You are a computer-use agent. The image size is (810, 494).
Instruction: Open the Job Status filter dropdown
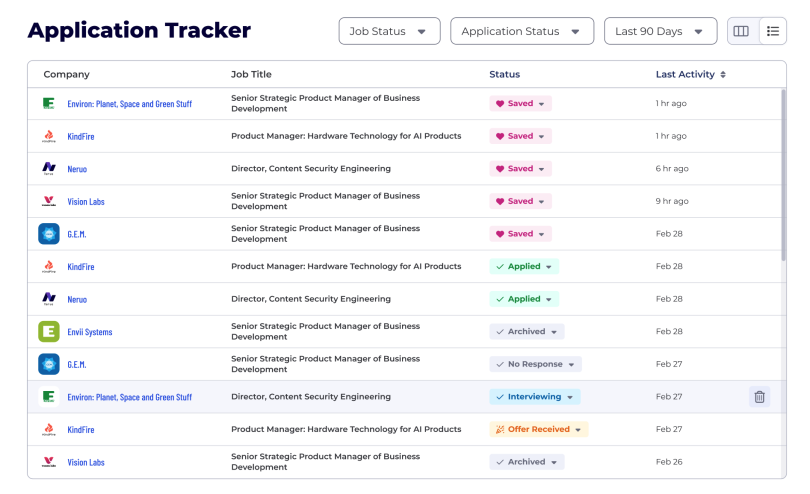coord(390,31)
